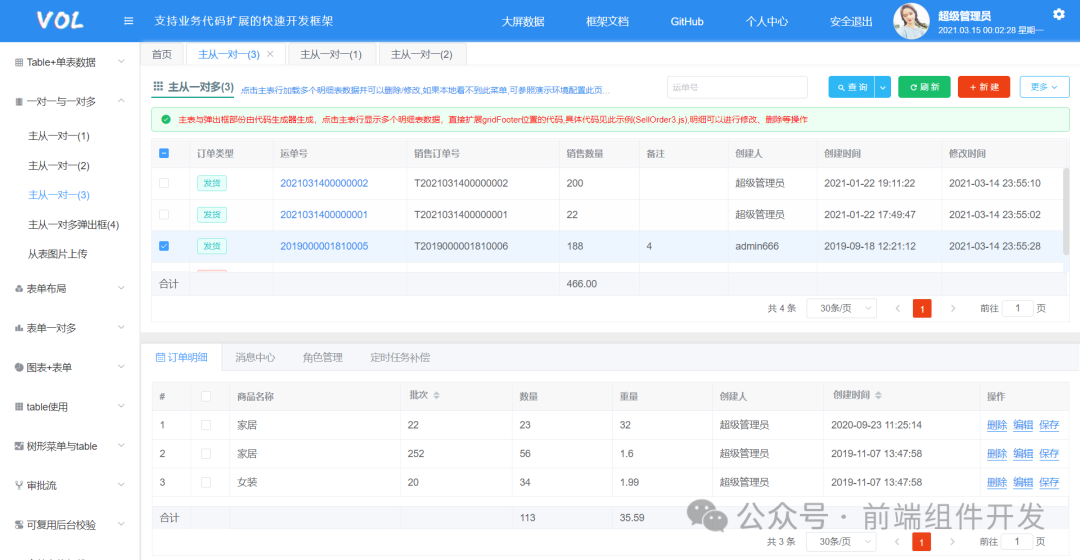
Task: Open dropdown arrow beside 查询 button
Action: tap(882, 87)
